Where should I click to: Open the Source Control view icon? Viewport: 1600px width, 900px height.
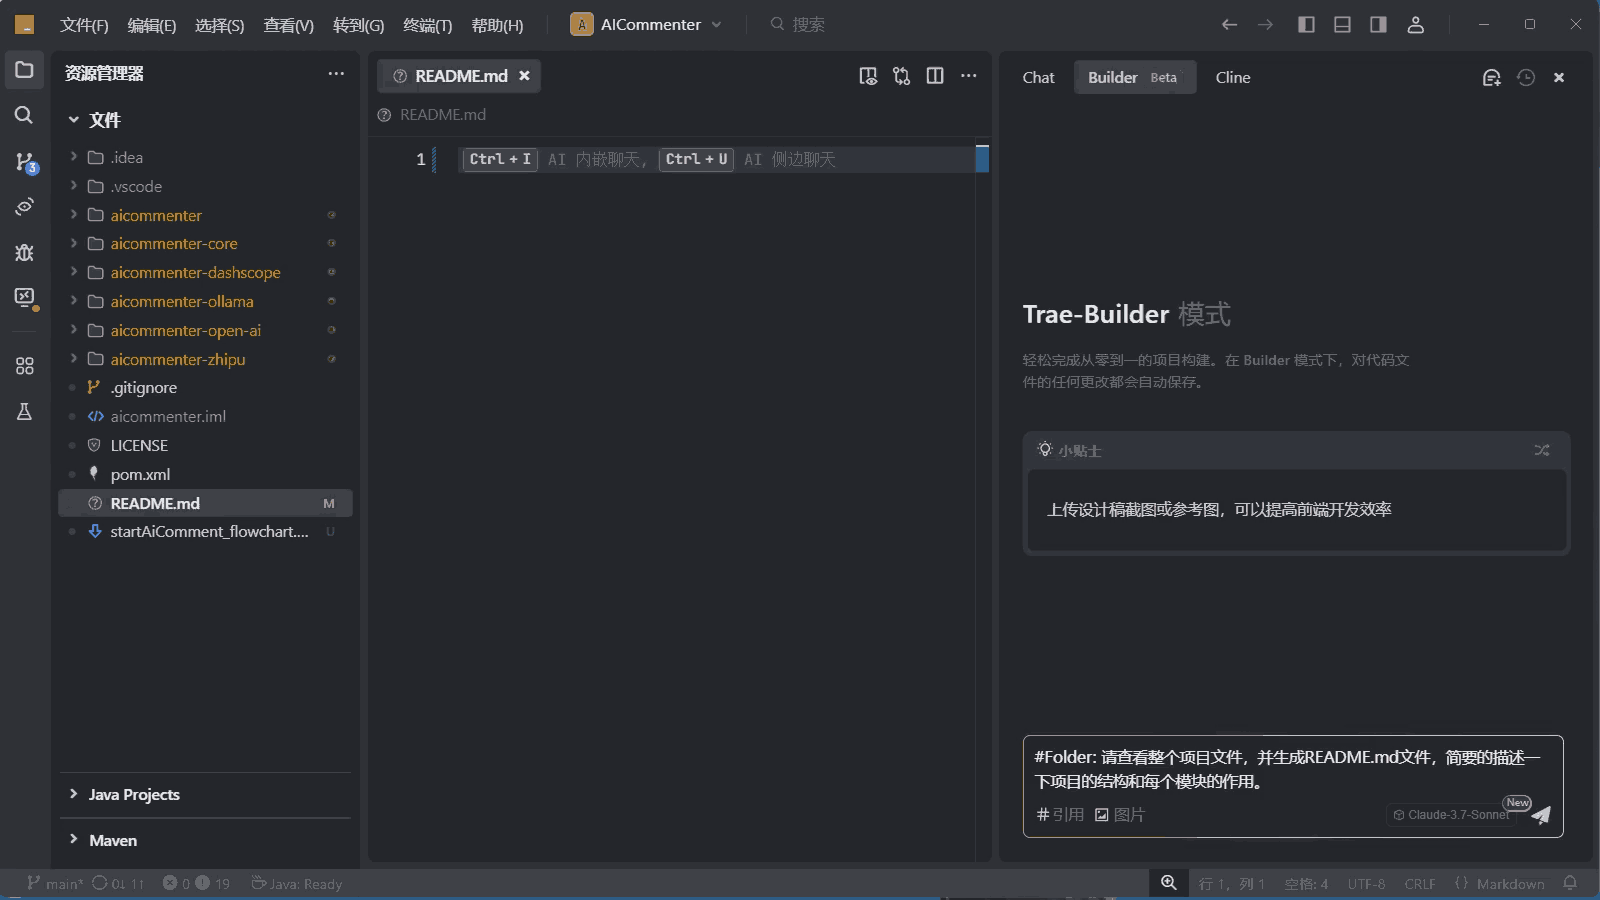24,162
